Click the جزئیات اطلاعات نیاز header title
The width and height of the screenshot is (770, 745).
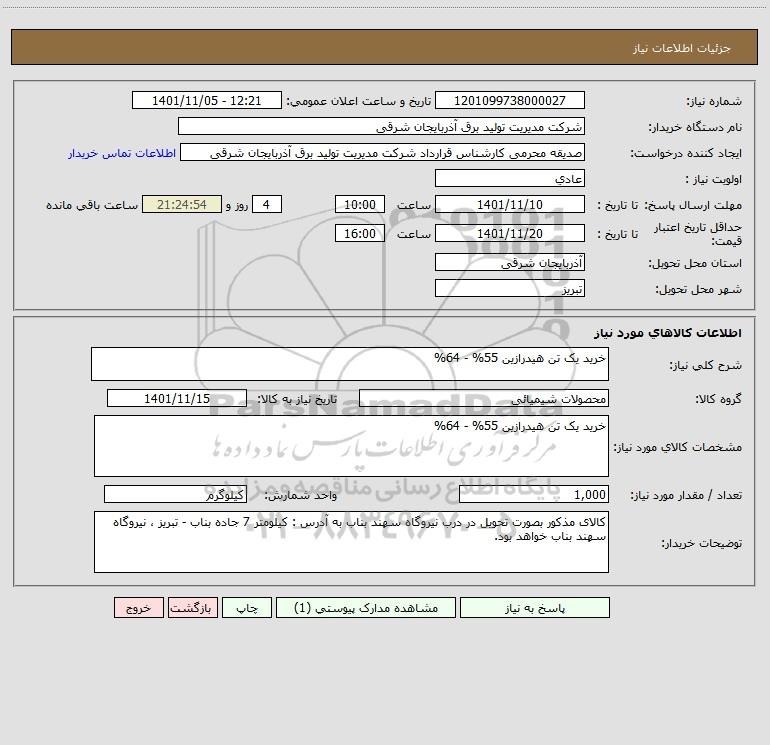(682, 48)
